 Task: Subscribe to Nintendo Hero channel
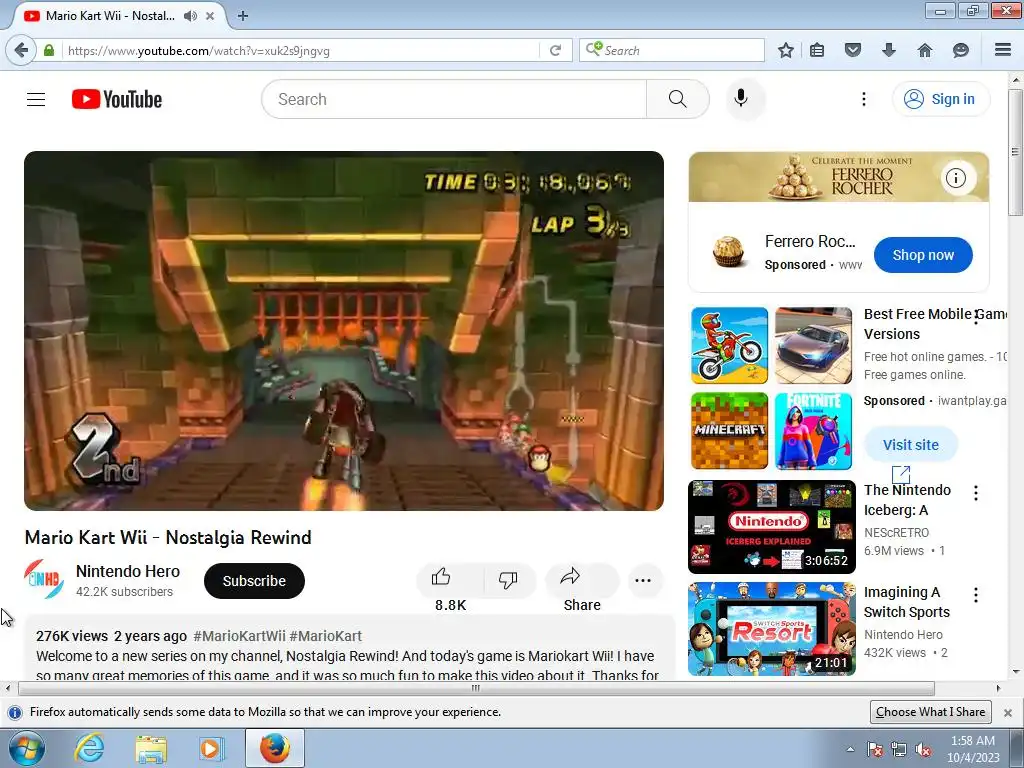pyautogui.click(x=254, y=581)
